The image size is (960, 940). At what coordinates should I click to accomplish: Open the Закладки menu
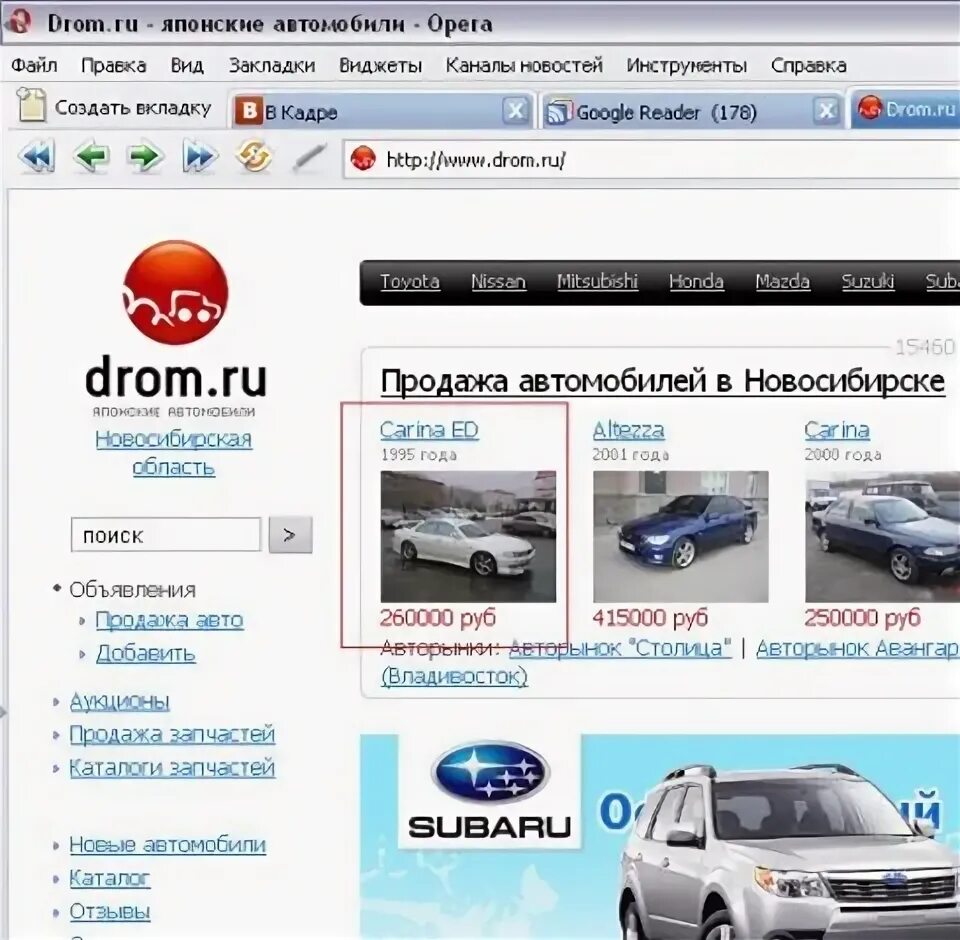272,66
